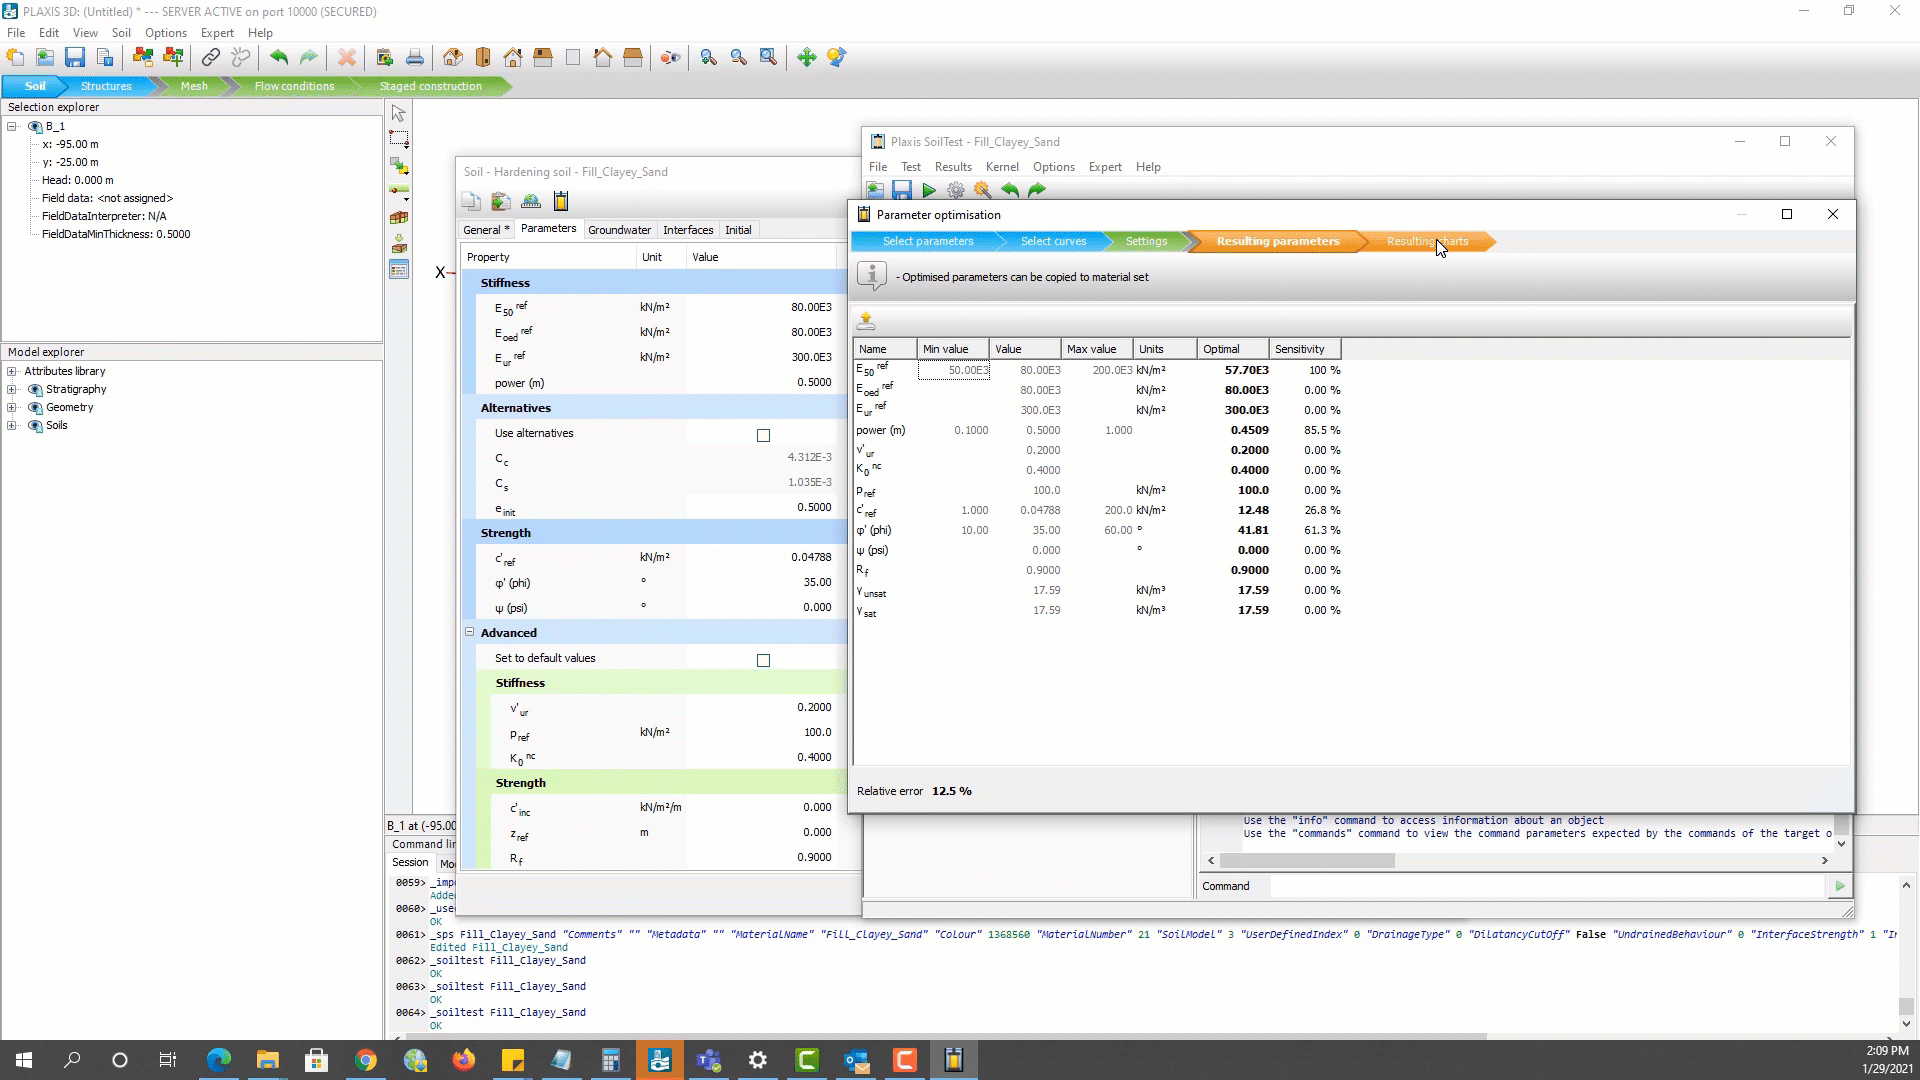Click the Print icon in the main toolbar
This screenshot has width=1920, height=1080.
click(415, 58)
